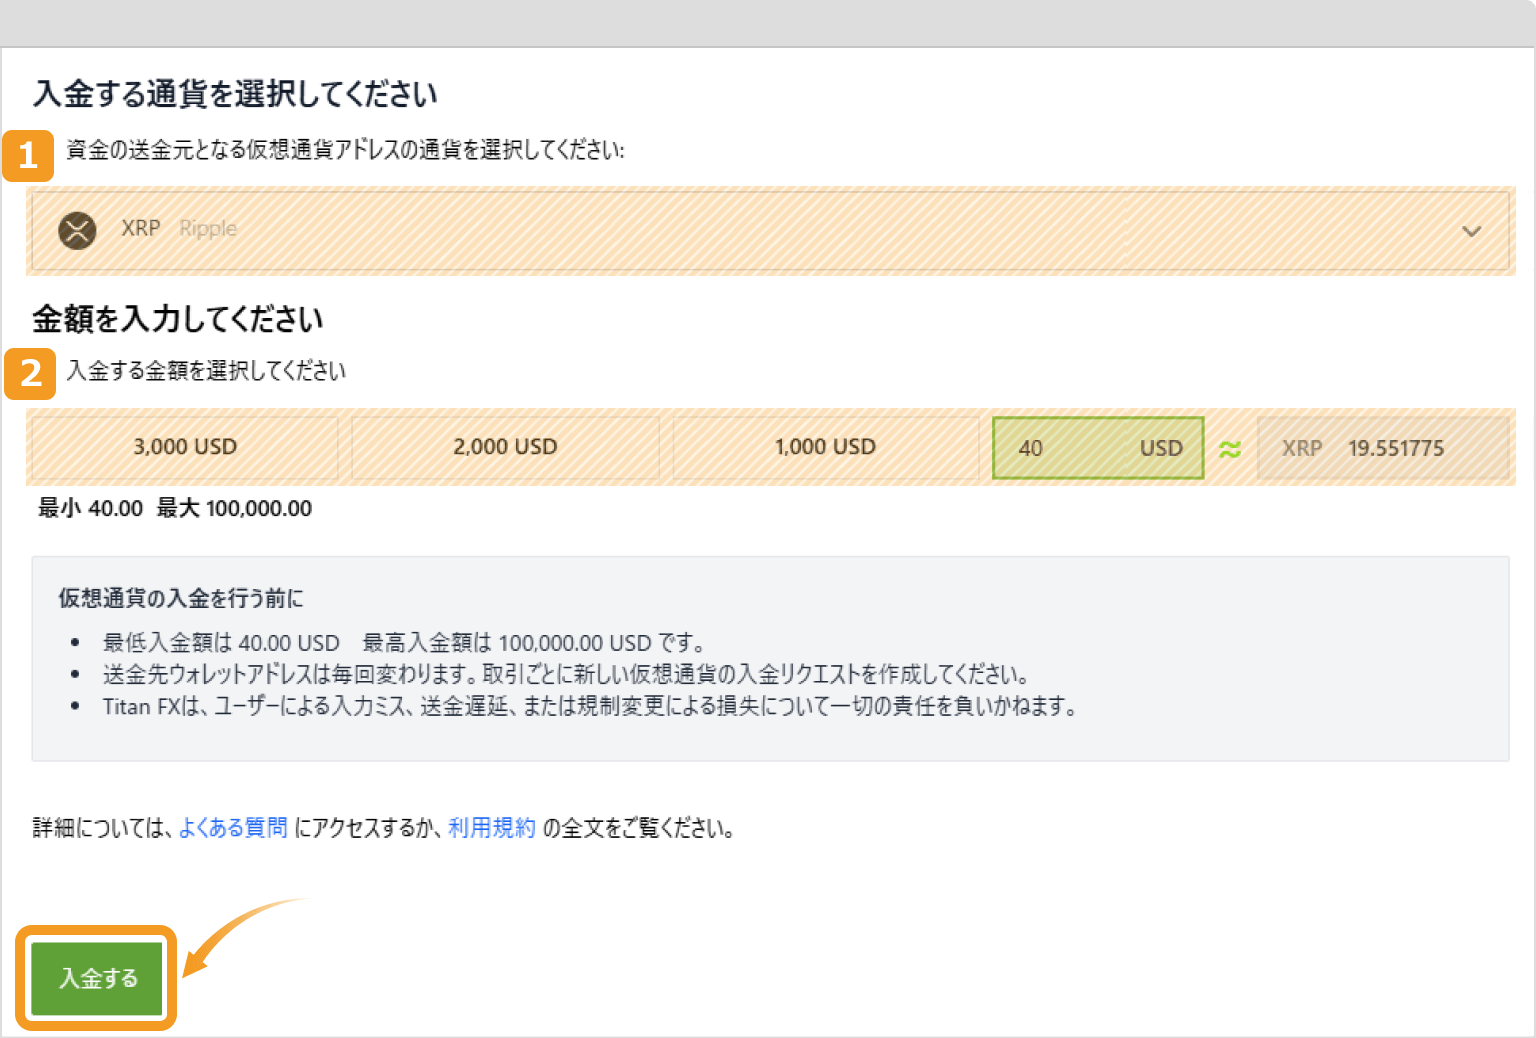1536x1038 pixels.
Task: Click the orange step 1 badge
Action: [30, 156]
